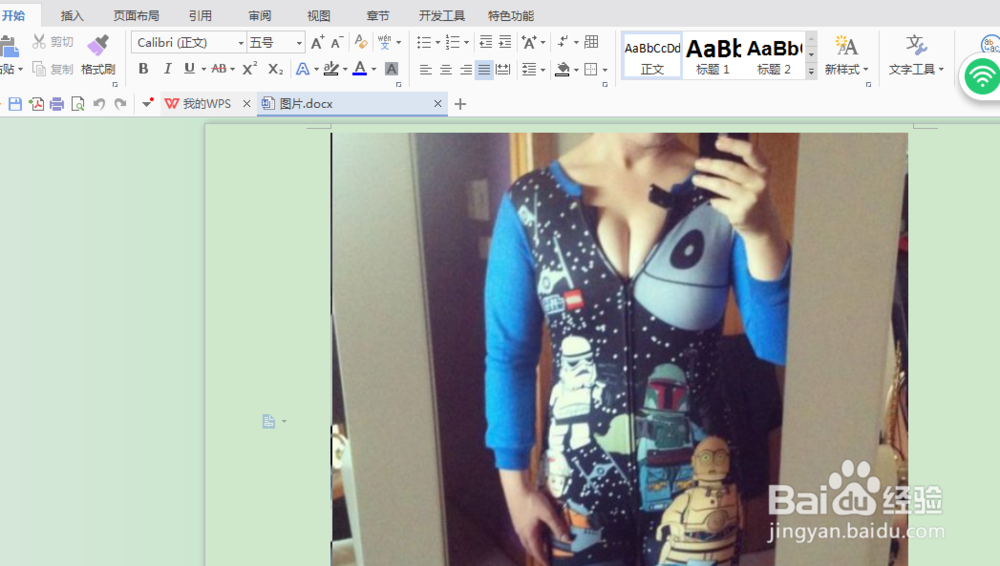Open the 插入 (Insert) ribbon tab

pos(72,15)
